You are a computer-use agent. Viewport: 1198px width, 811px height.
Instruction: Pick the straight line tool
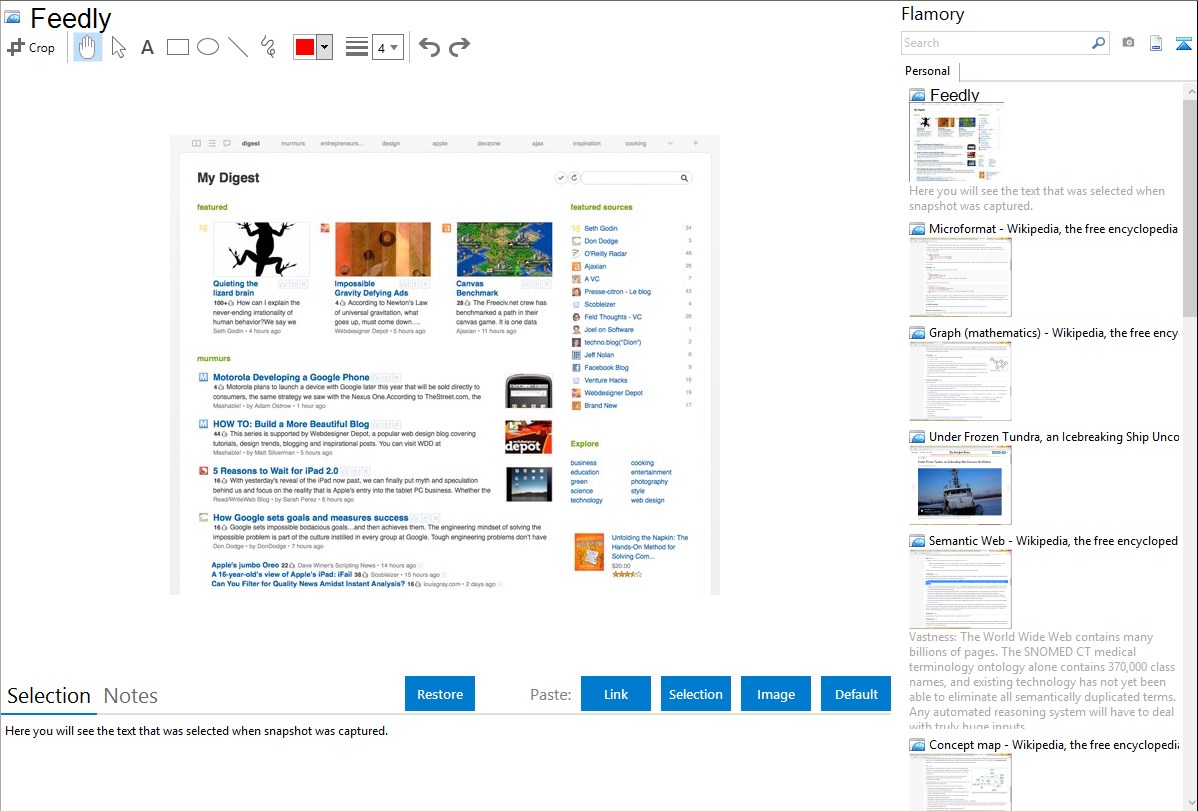238,47
